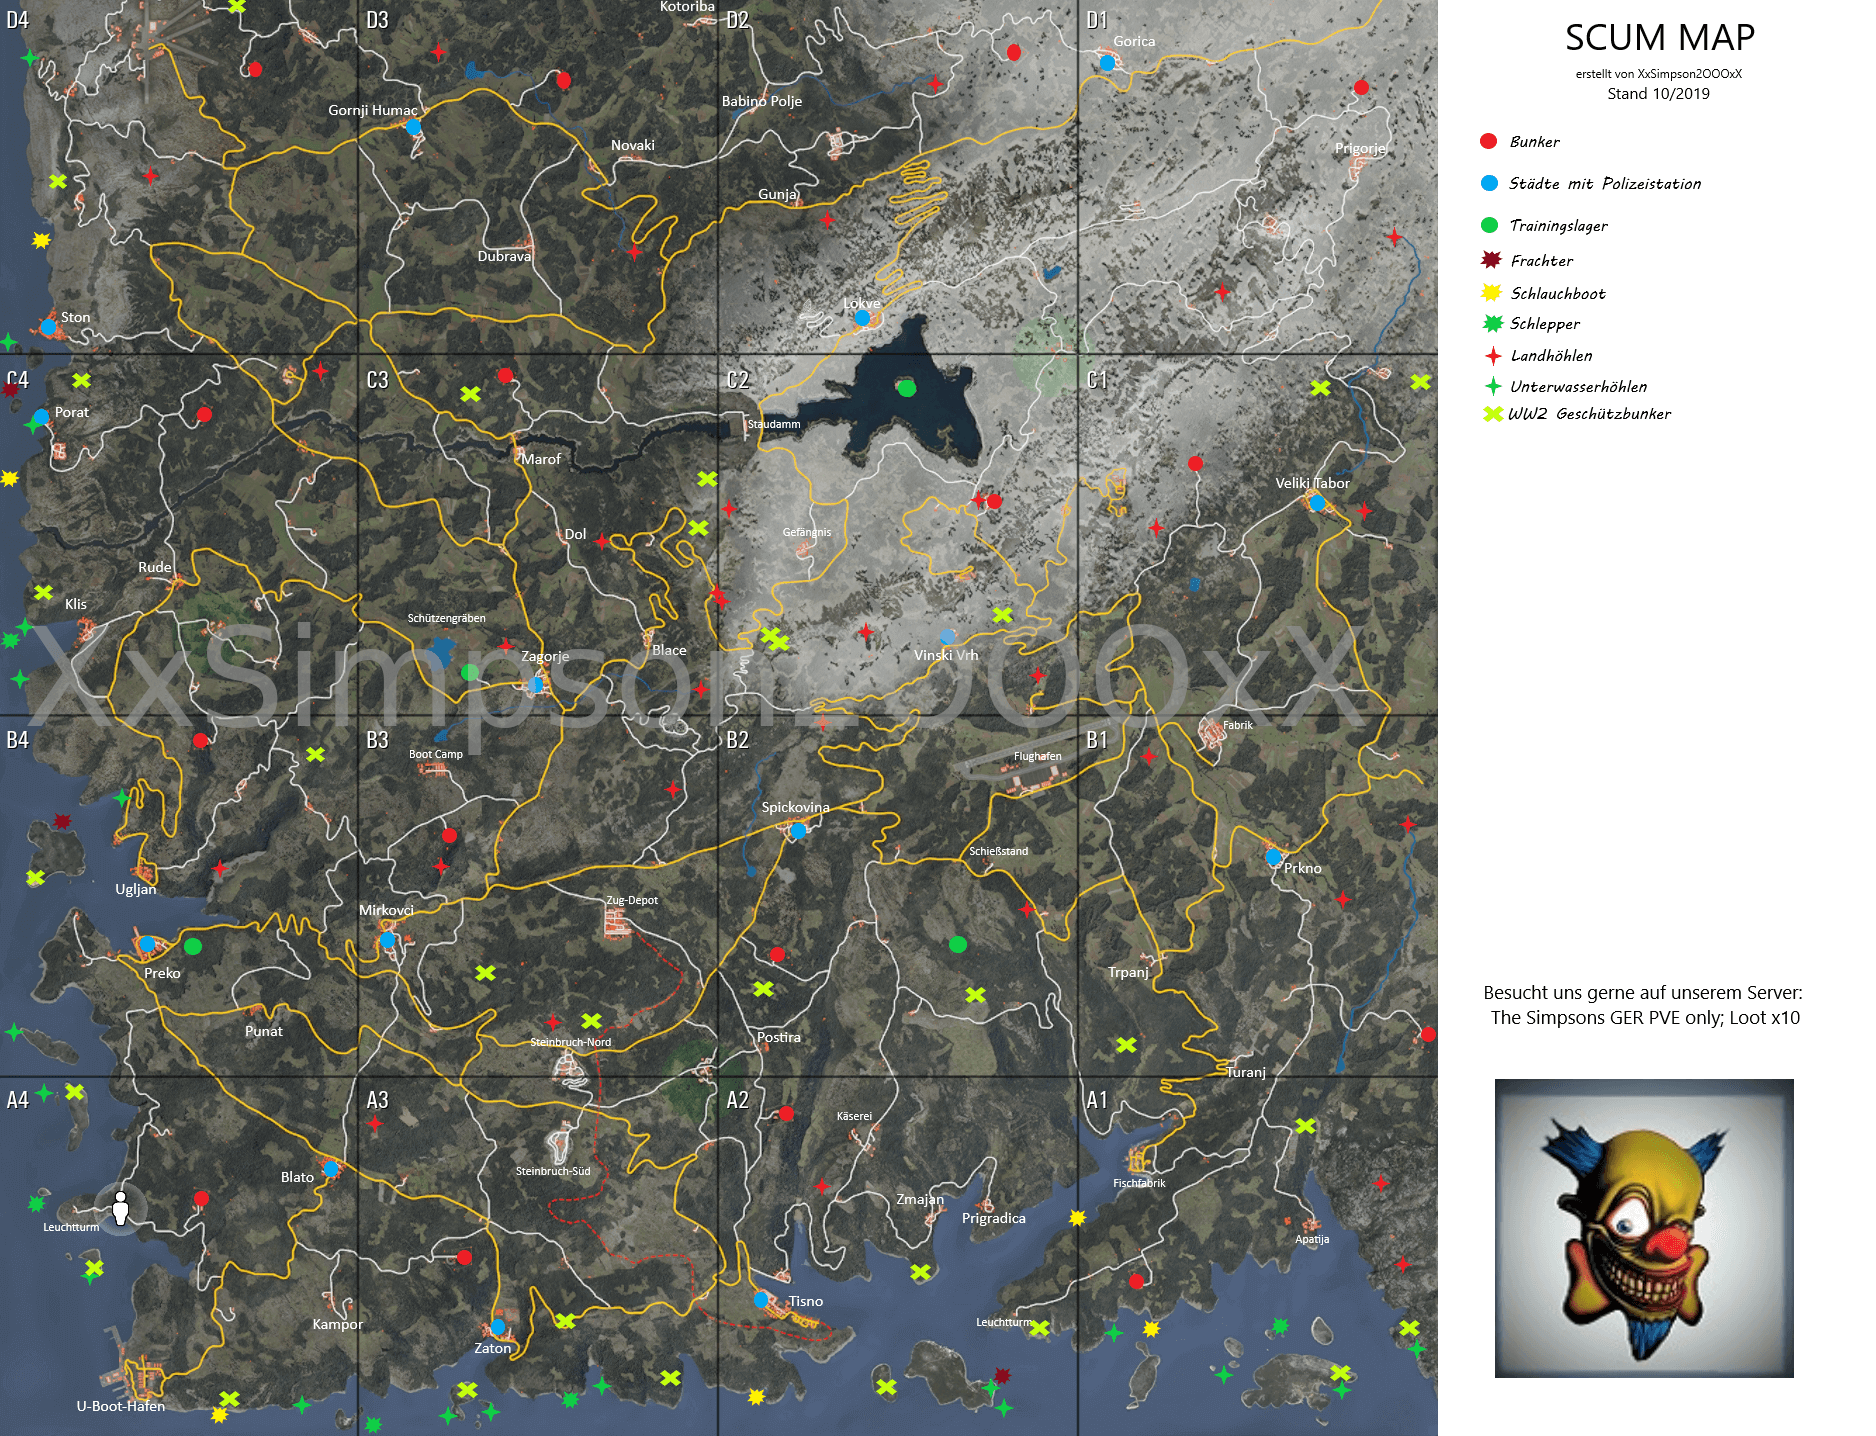Image resolution: width=1876 pixels, height=1436 pixels.
Task: Select the yellow Schlauchboot legend star
Action: click(1491, 293)
